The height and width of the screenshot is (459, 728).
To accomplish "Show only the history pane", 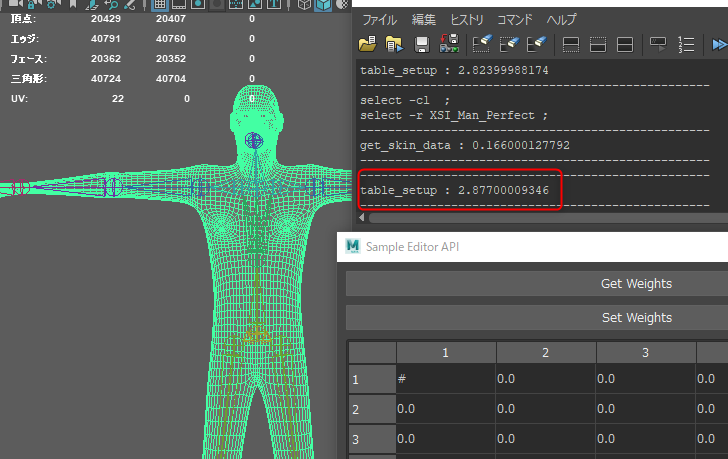I will pos(571,45).
